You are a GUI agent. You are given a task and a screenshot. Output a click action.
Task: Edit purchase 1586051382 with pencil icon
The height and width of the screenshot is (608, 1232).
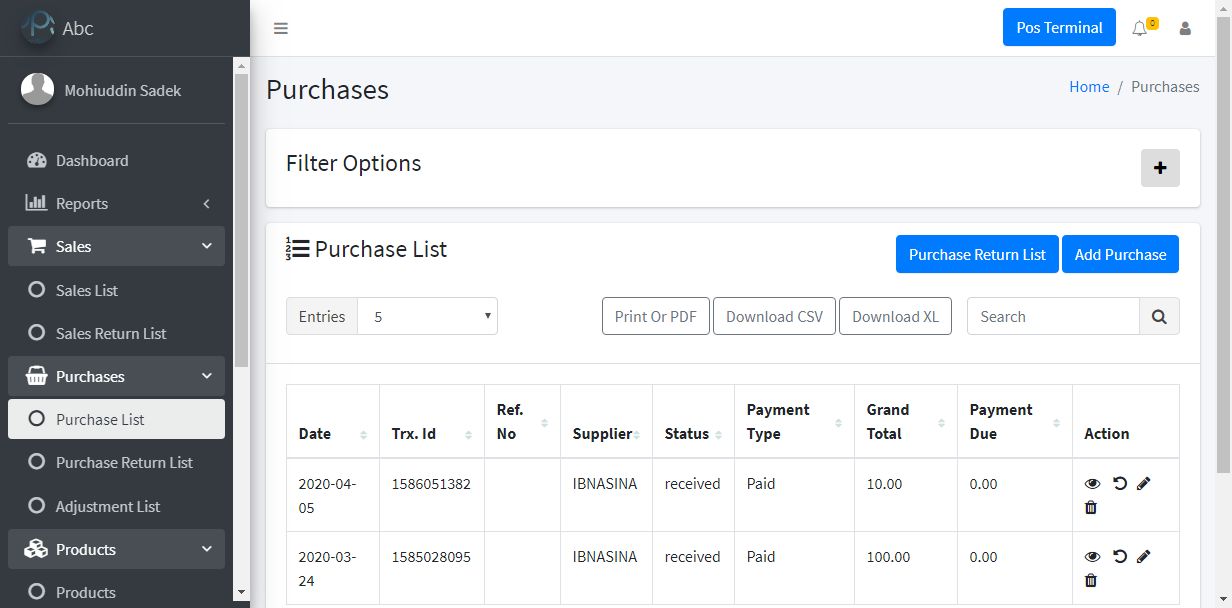(1144, 484)
